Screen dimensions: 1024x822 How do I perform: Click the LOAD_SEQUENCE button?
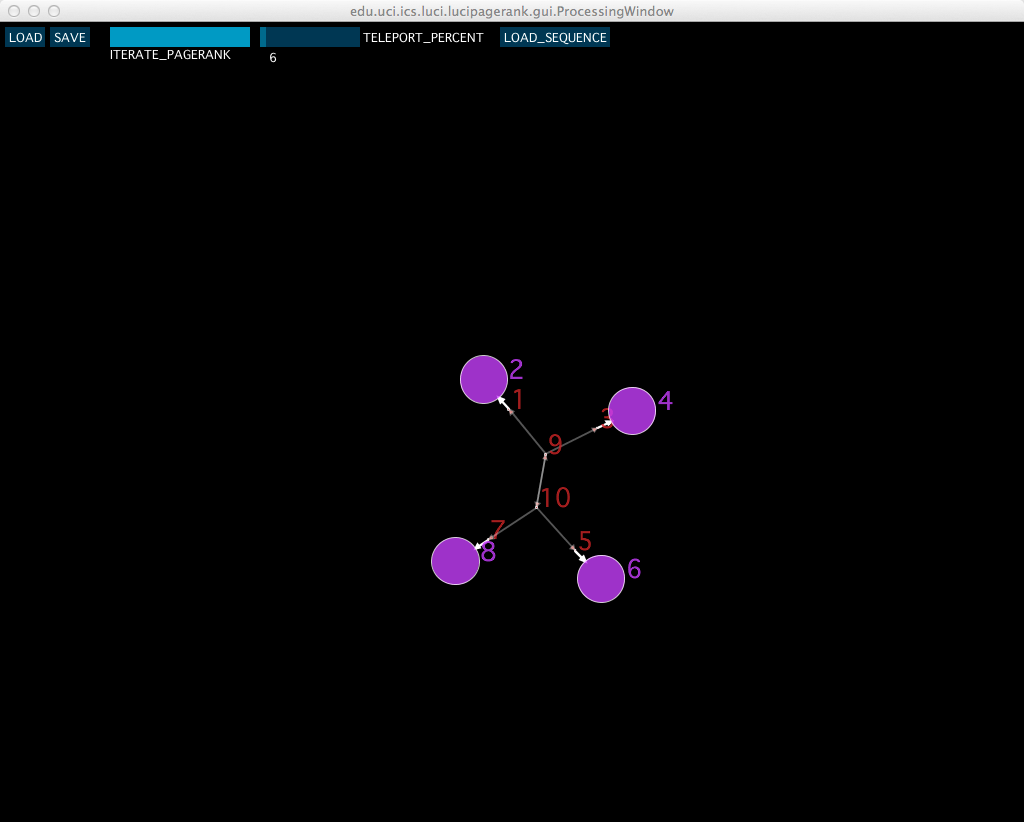tap(555, 37)
